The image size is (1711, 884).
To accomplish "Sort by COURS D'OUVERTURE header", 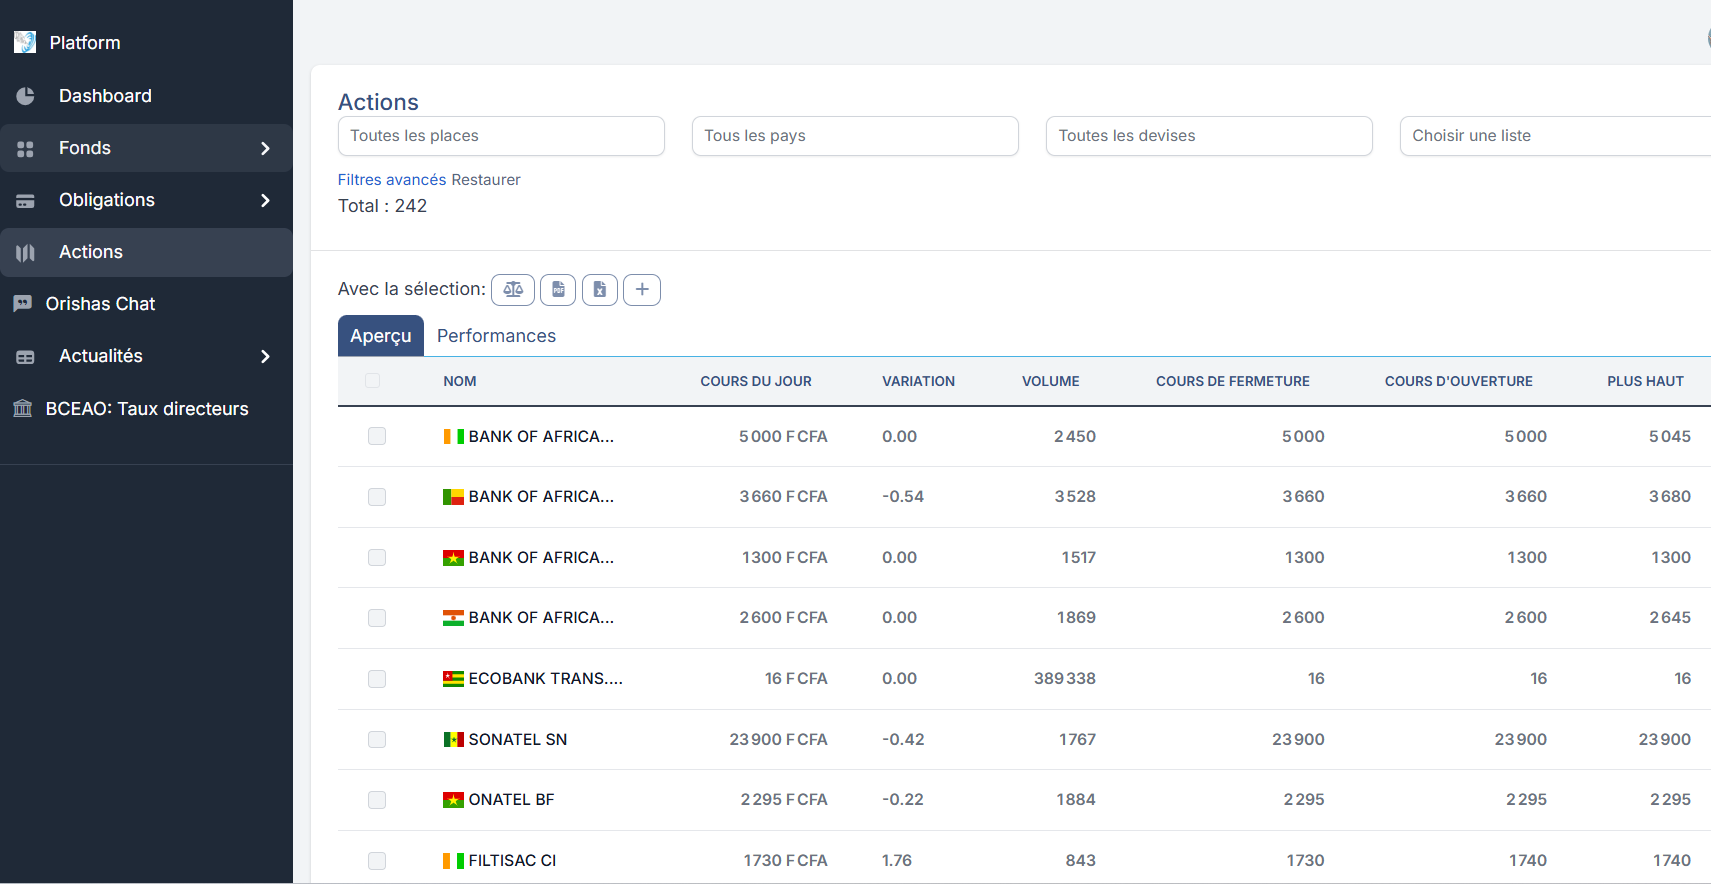I will [1459, 382].
